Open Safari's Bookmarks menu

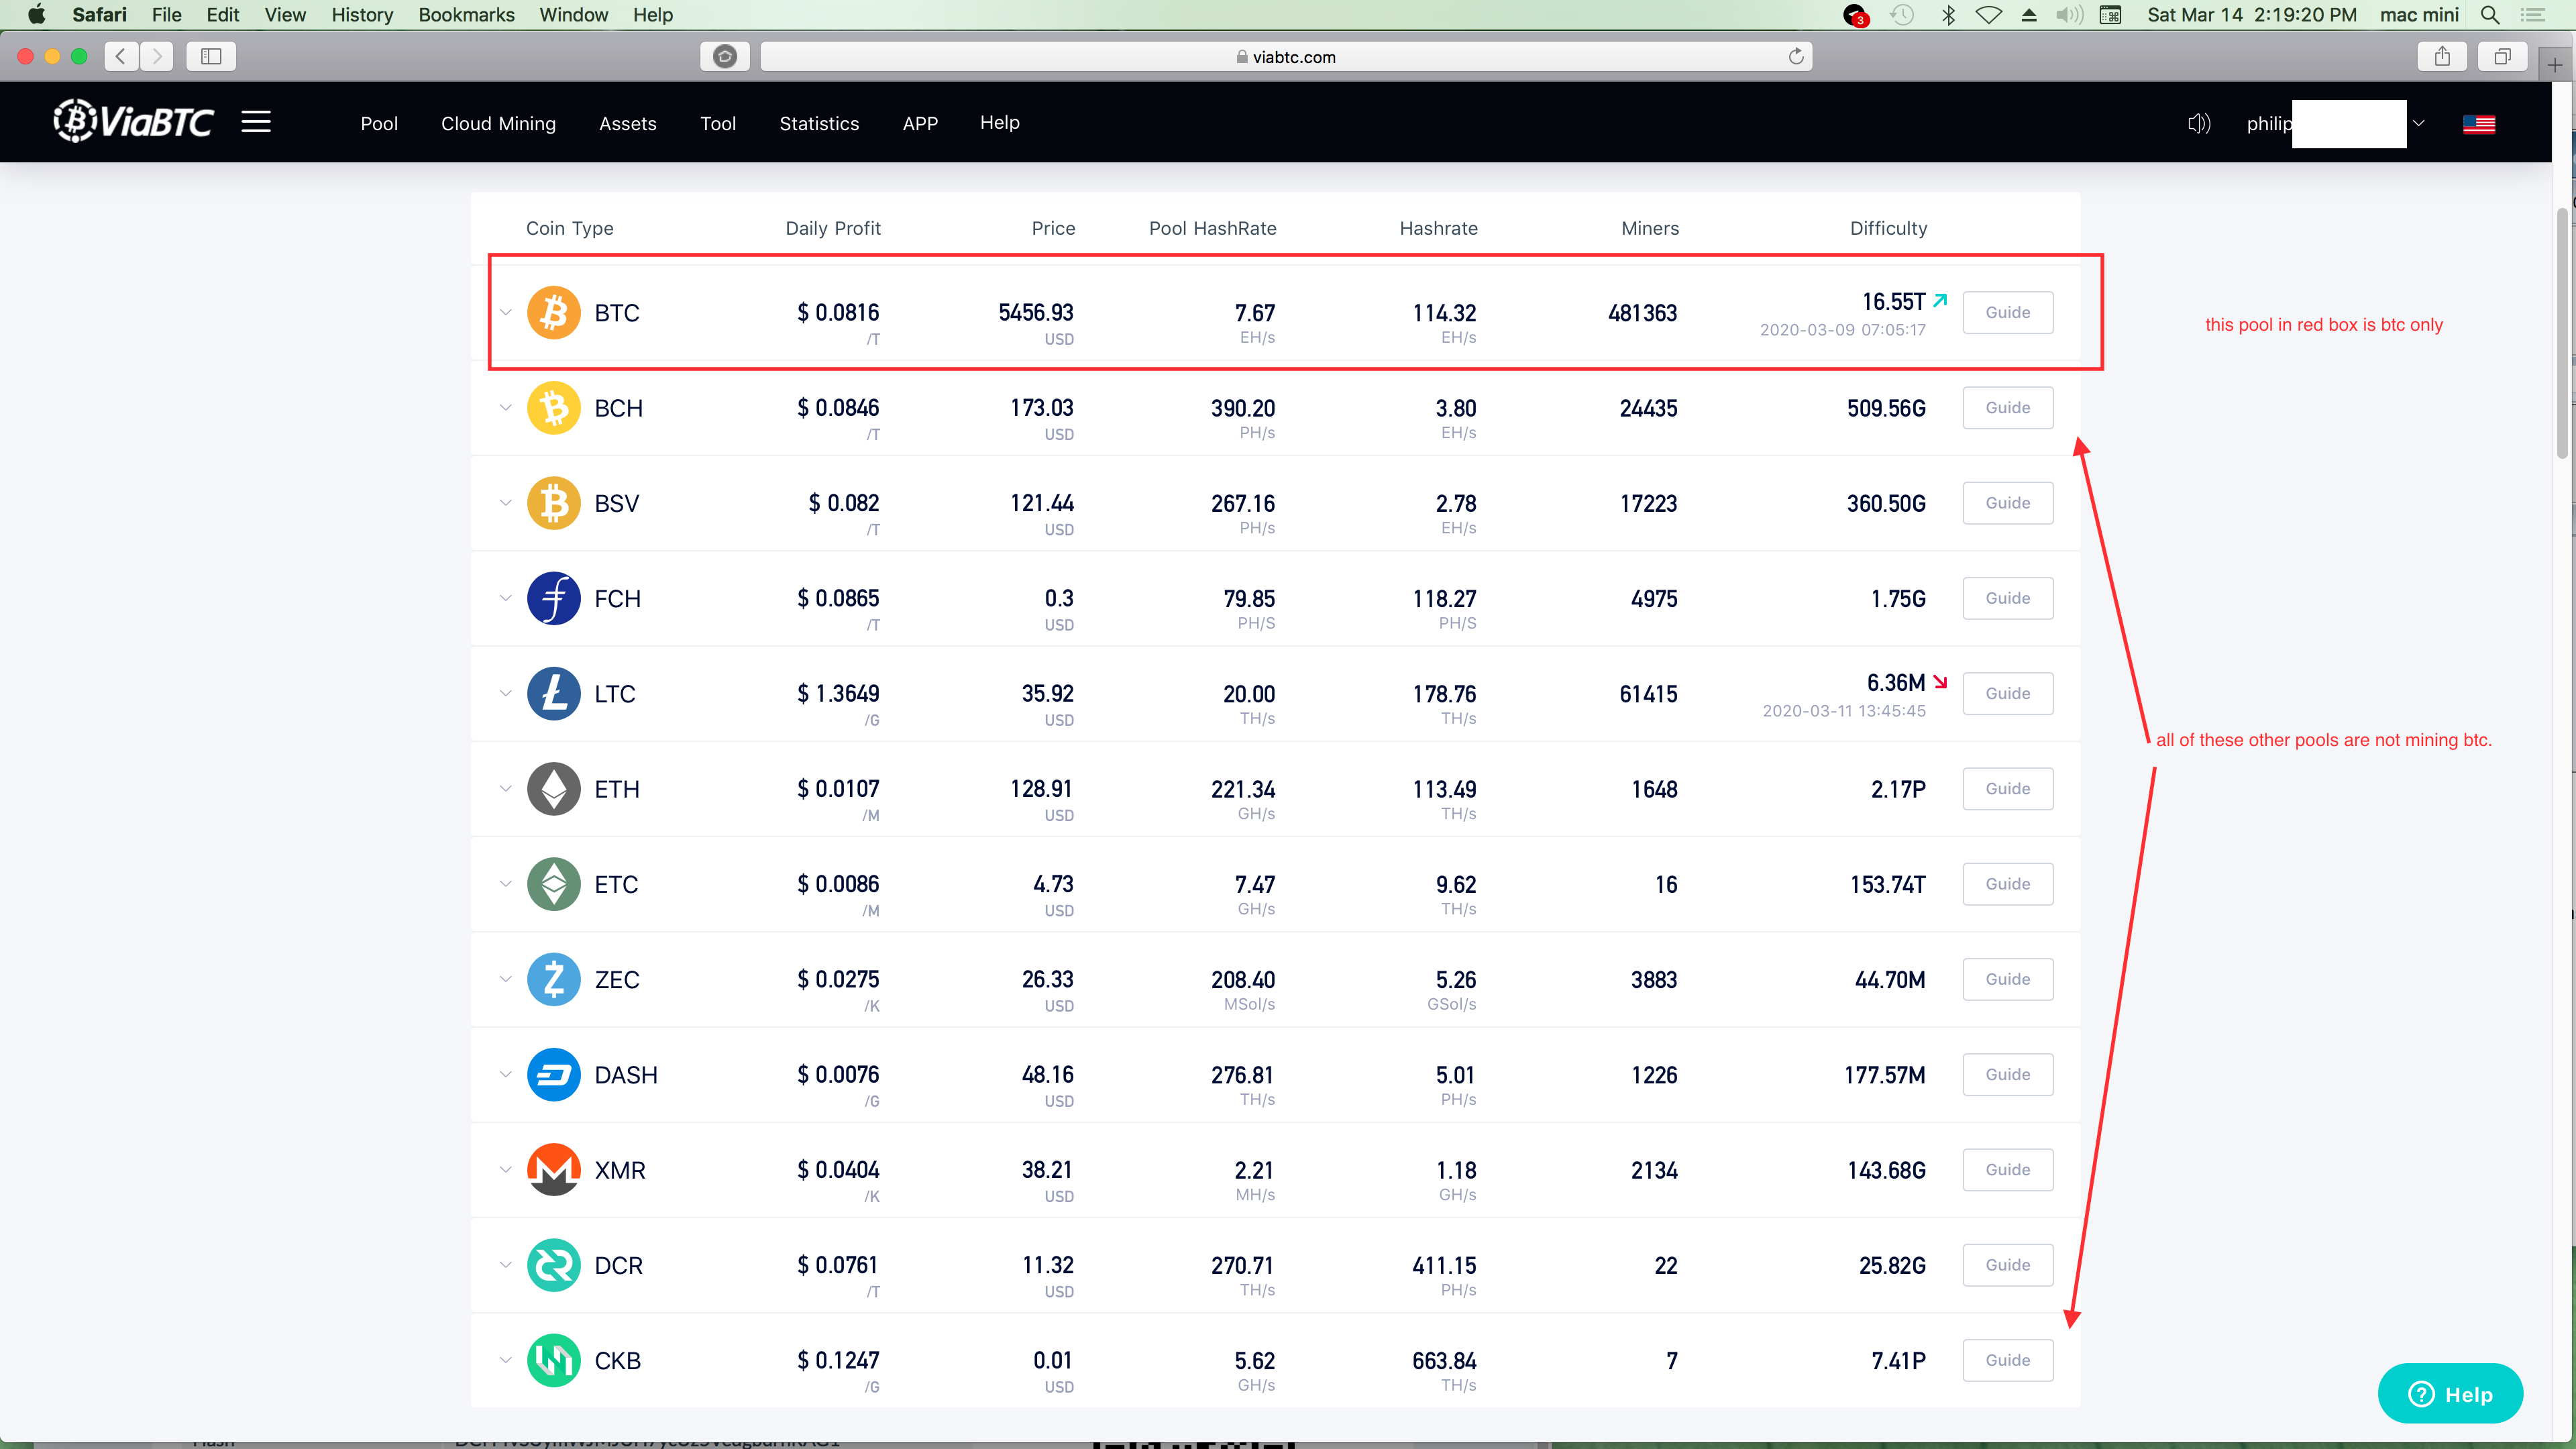point(466,15)
